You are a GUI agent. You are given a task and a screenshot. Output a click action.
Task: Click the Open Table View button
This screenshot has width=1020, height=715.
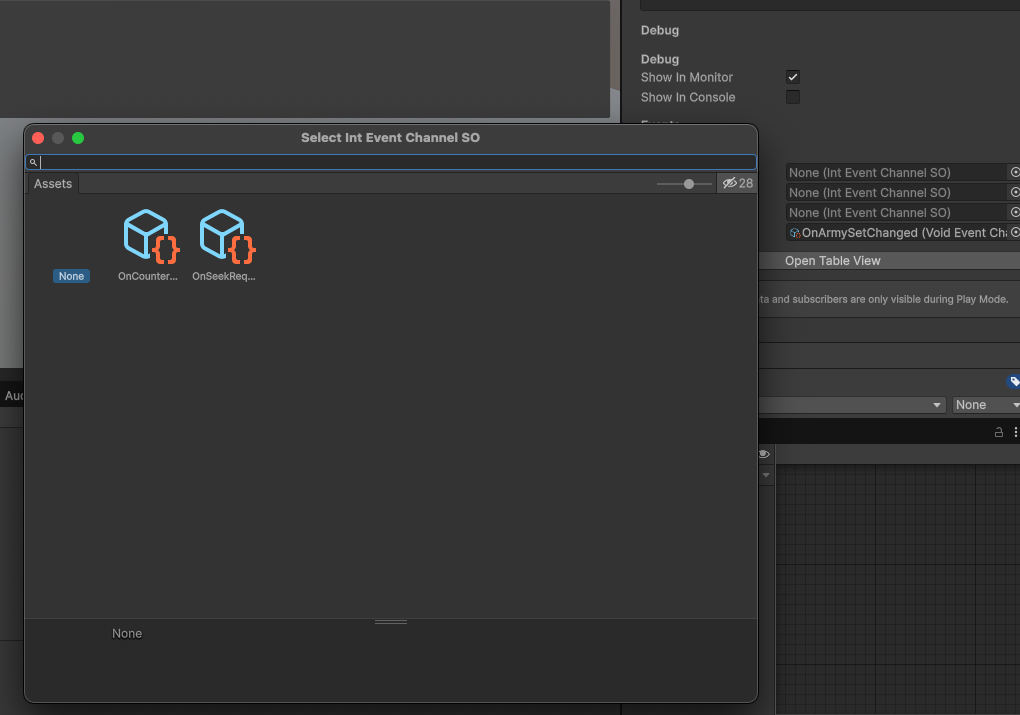click(x=832, y=261)
